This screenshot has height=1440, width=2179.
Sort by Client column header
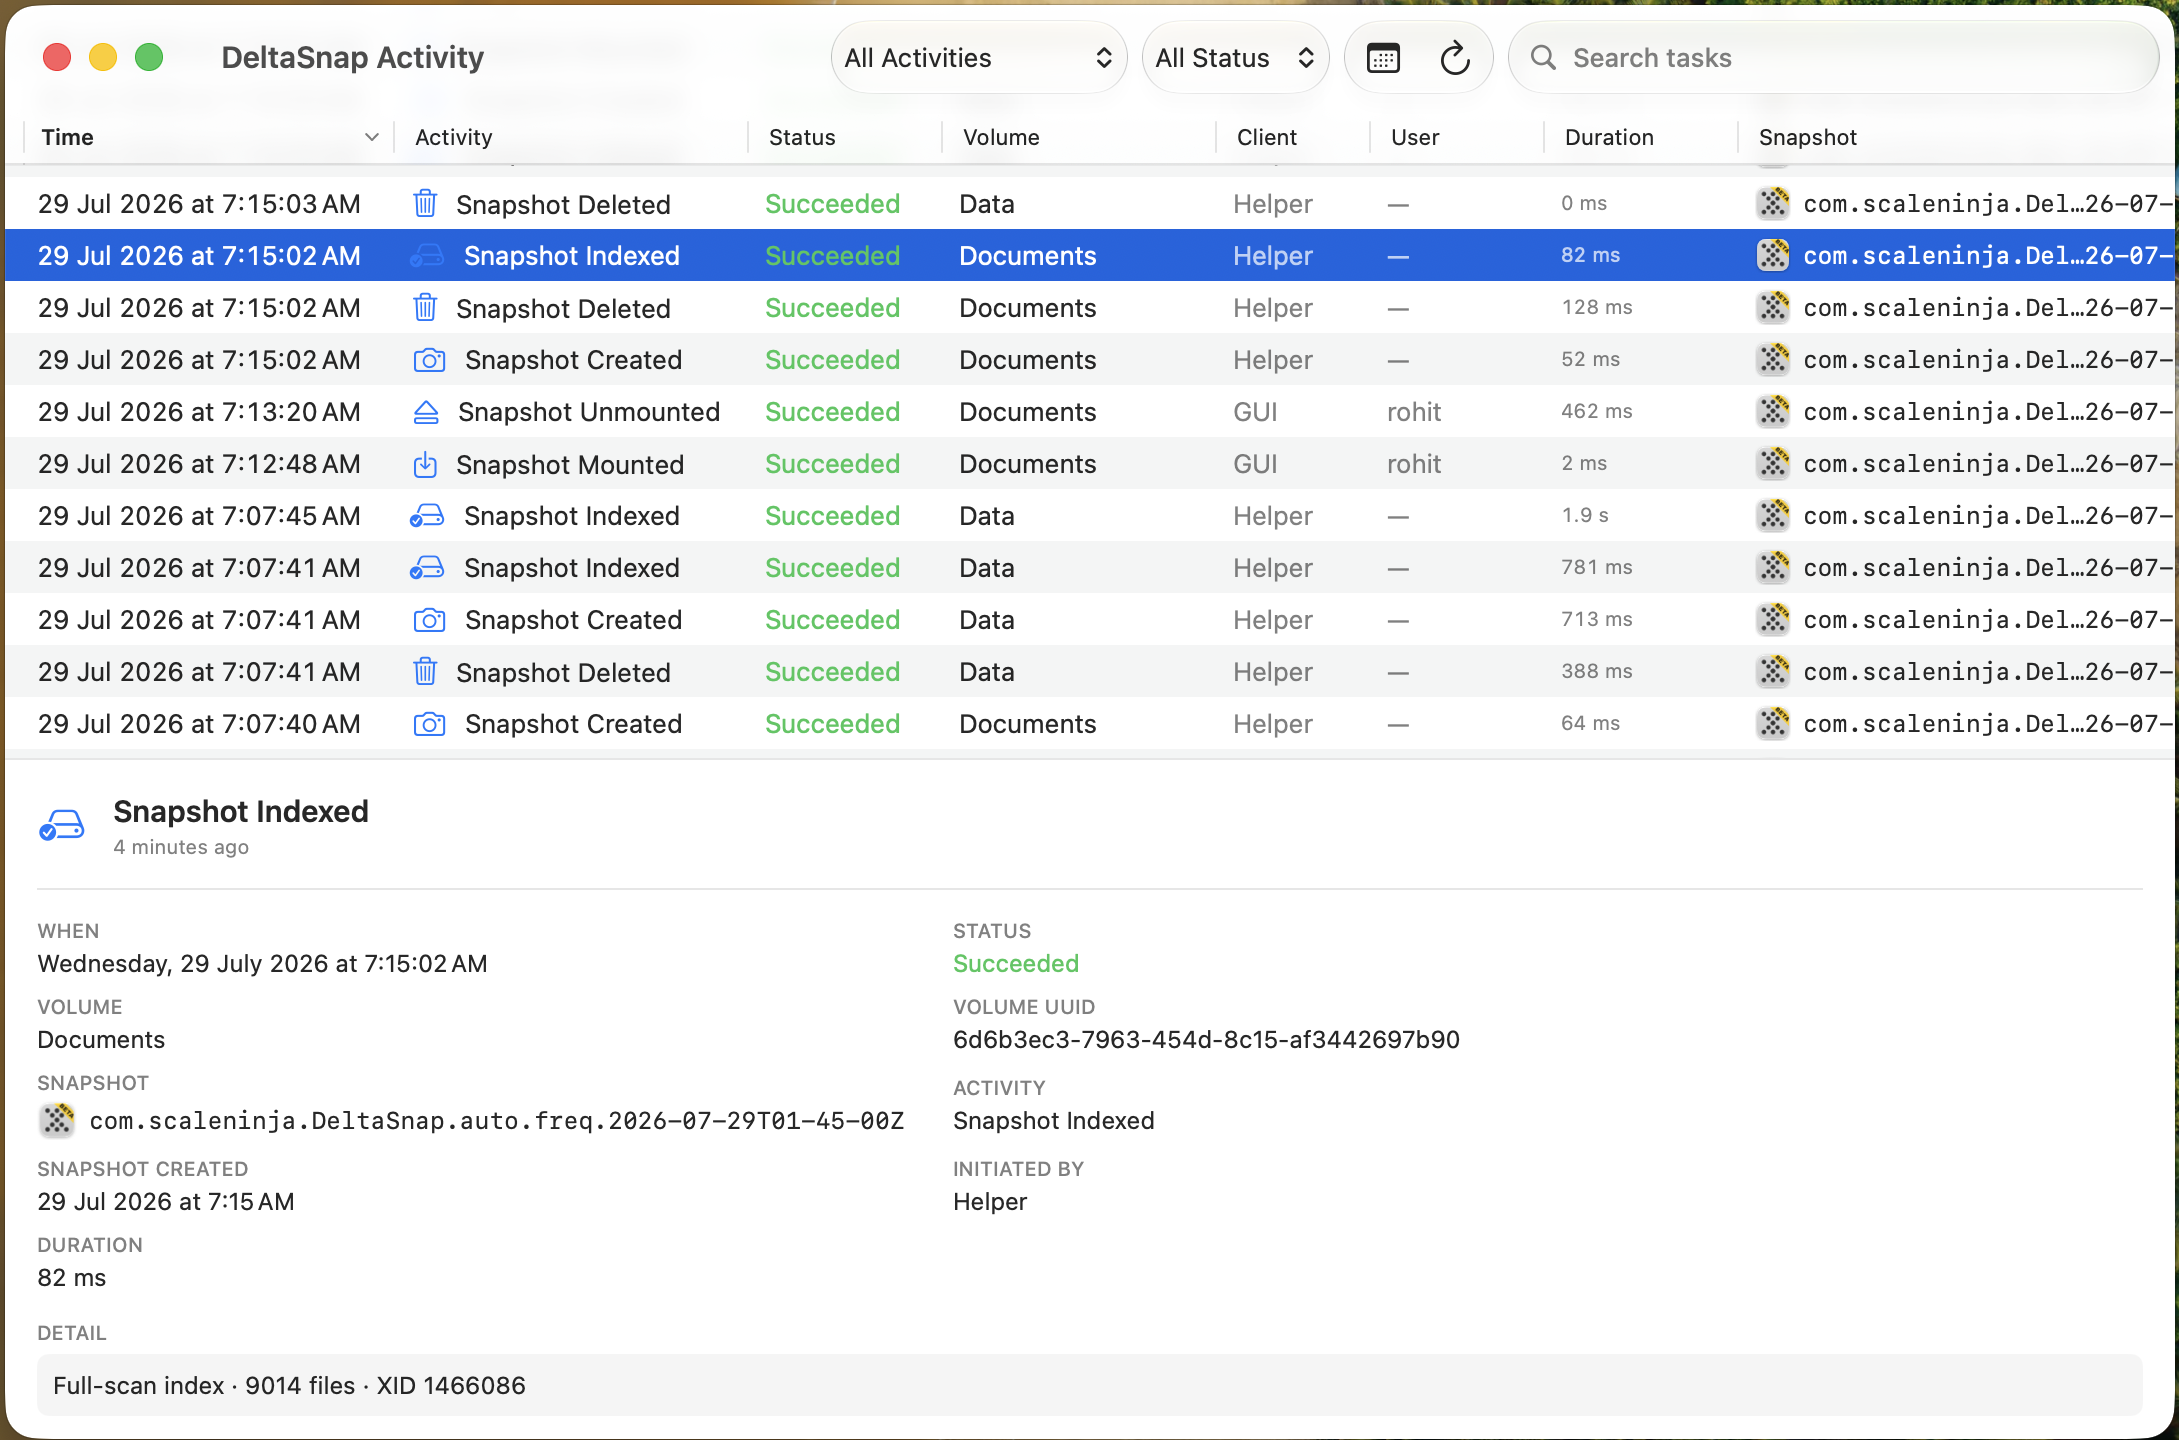pos(1293,138)
